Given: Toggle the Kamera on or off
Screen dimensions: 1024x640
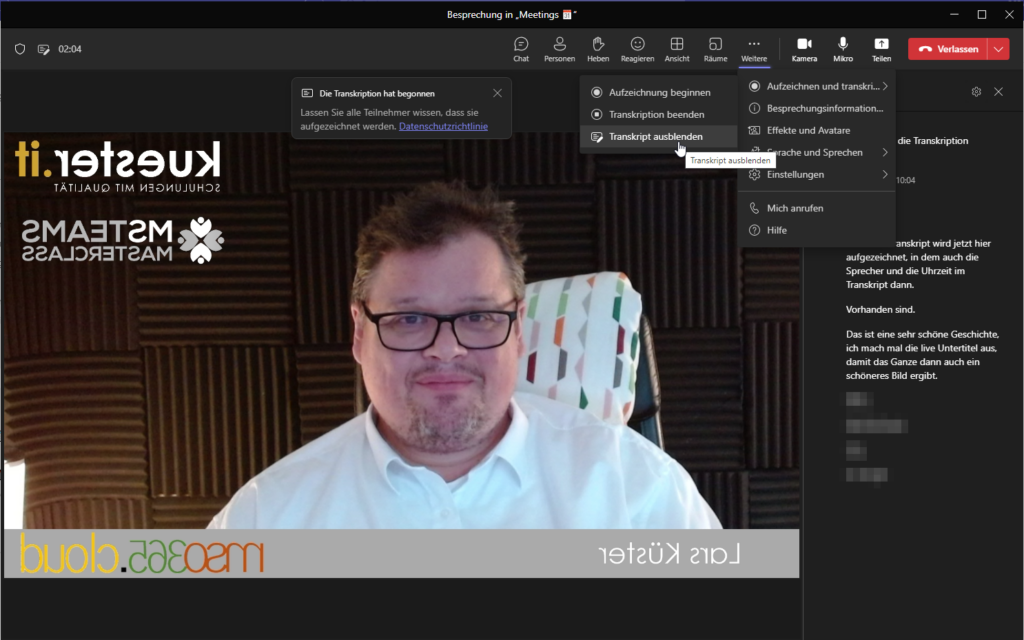Looking at the screenshot, I should pos(804,49).
